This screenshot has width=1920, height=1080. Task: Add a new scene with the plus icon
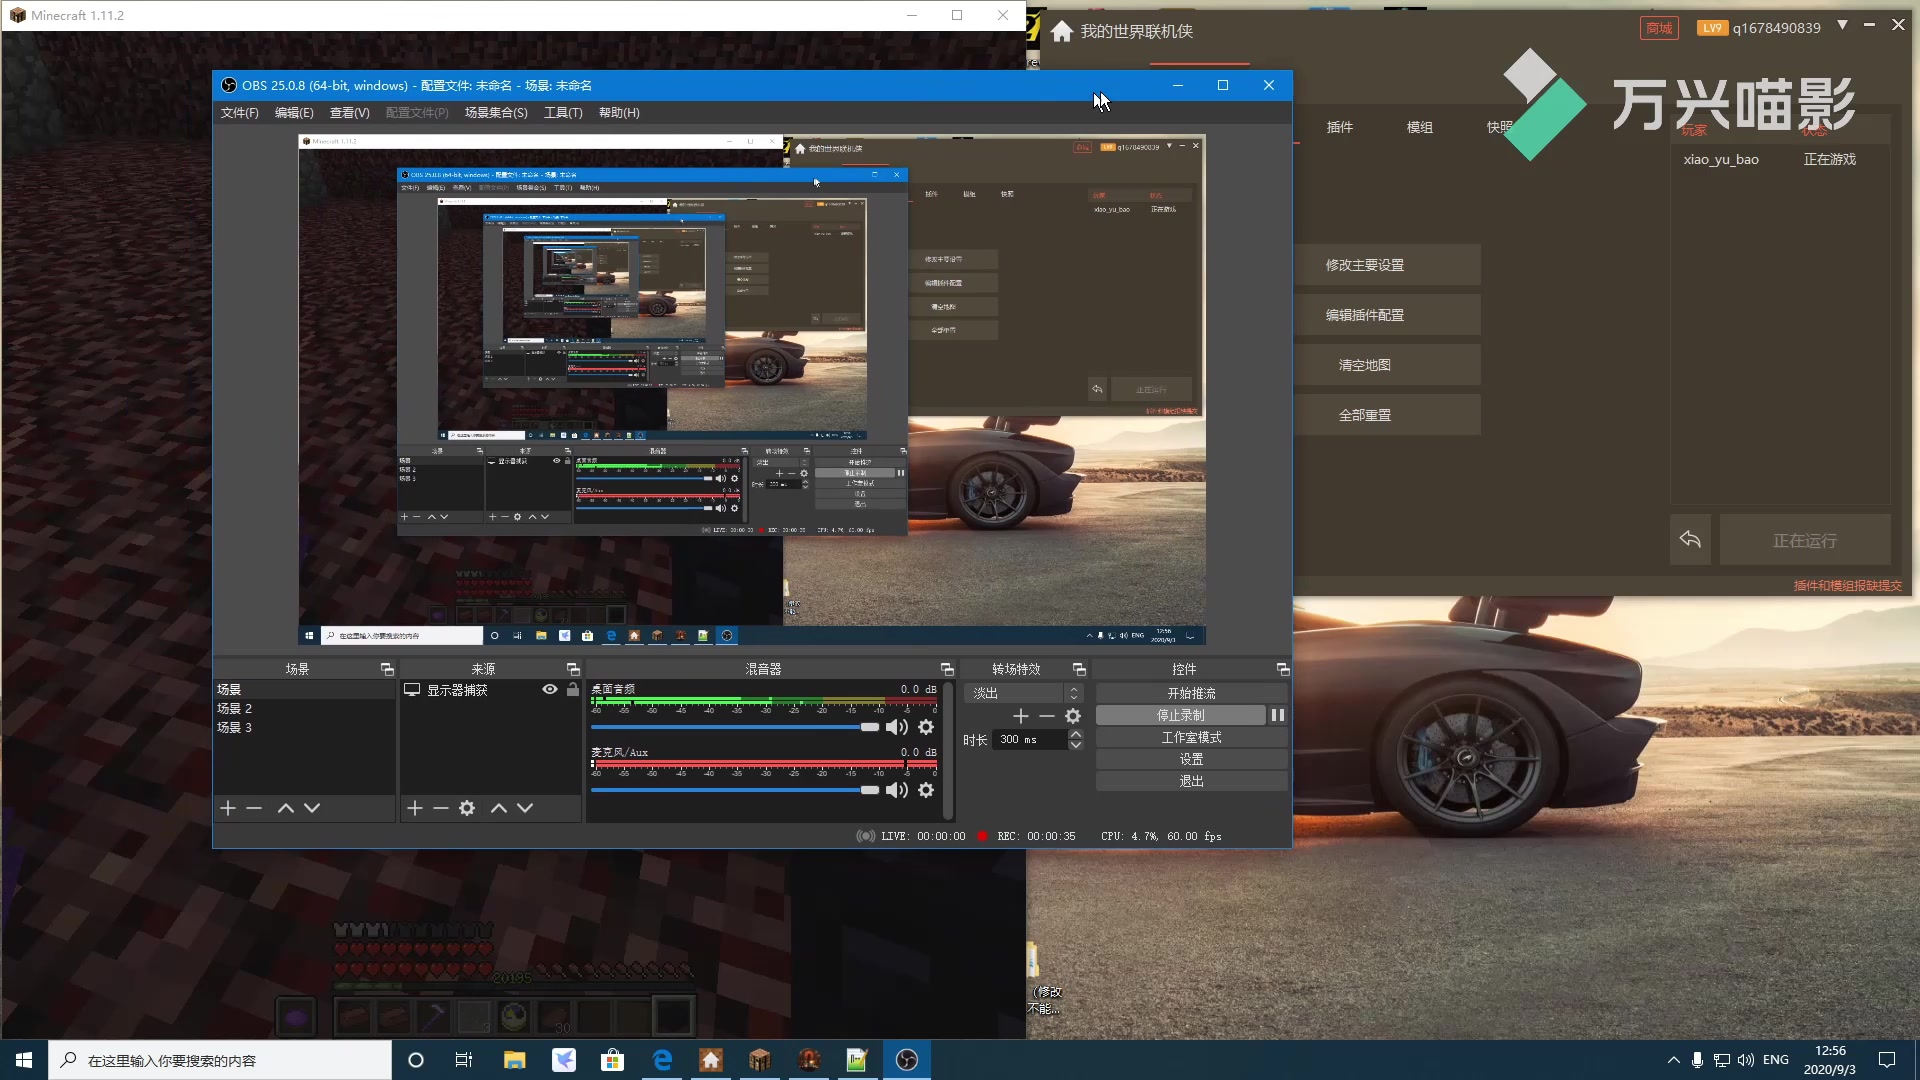tap(228, 808)
